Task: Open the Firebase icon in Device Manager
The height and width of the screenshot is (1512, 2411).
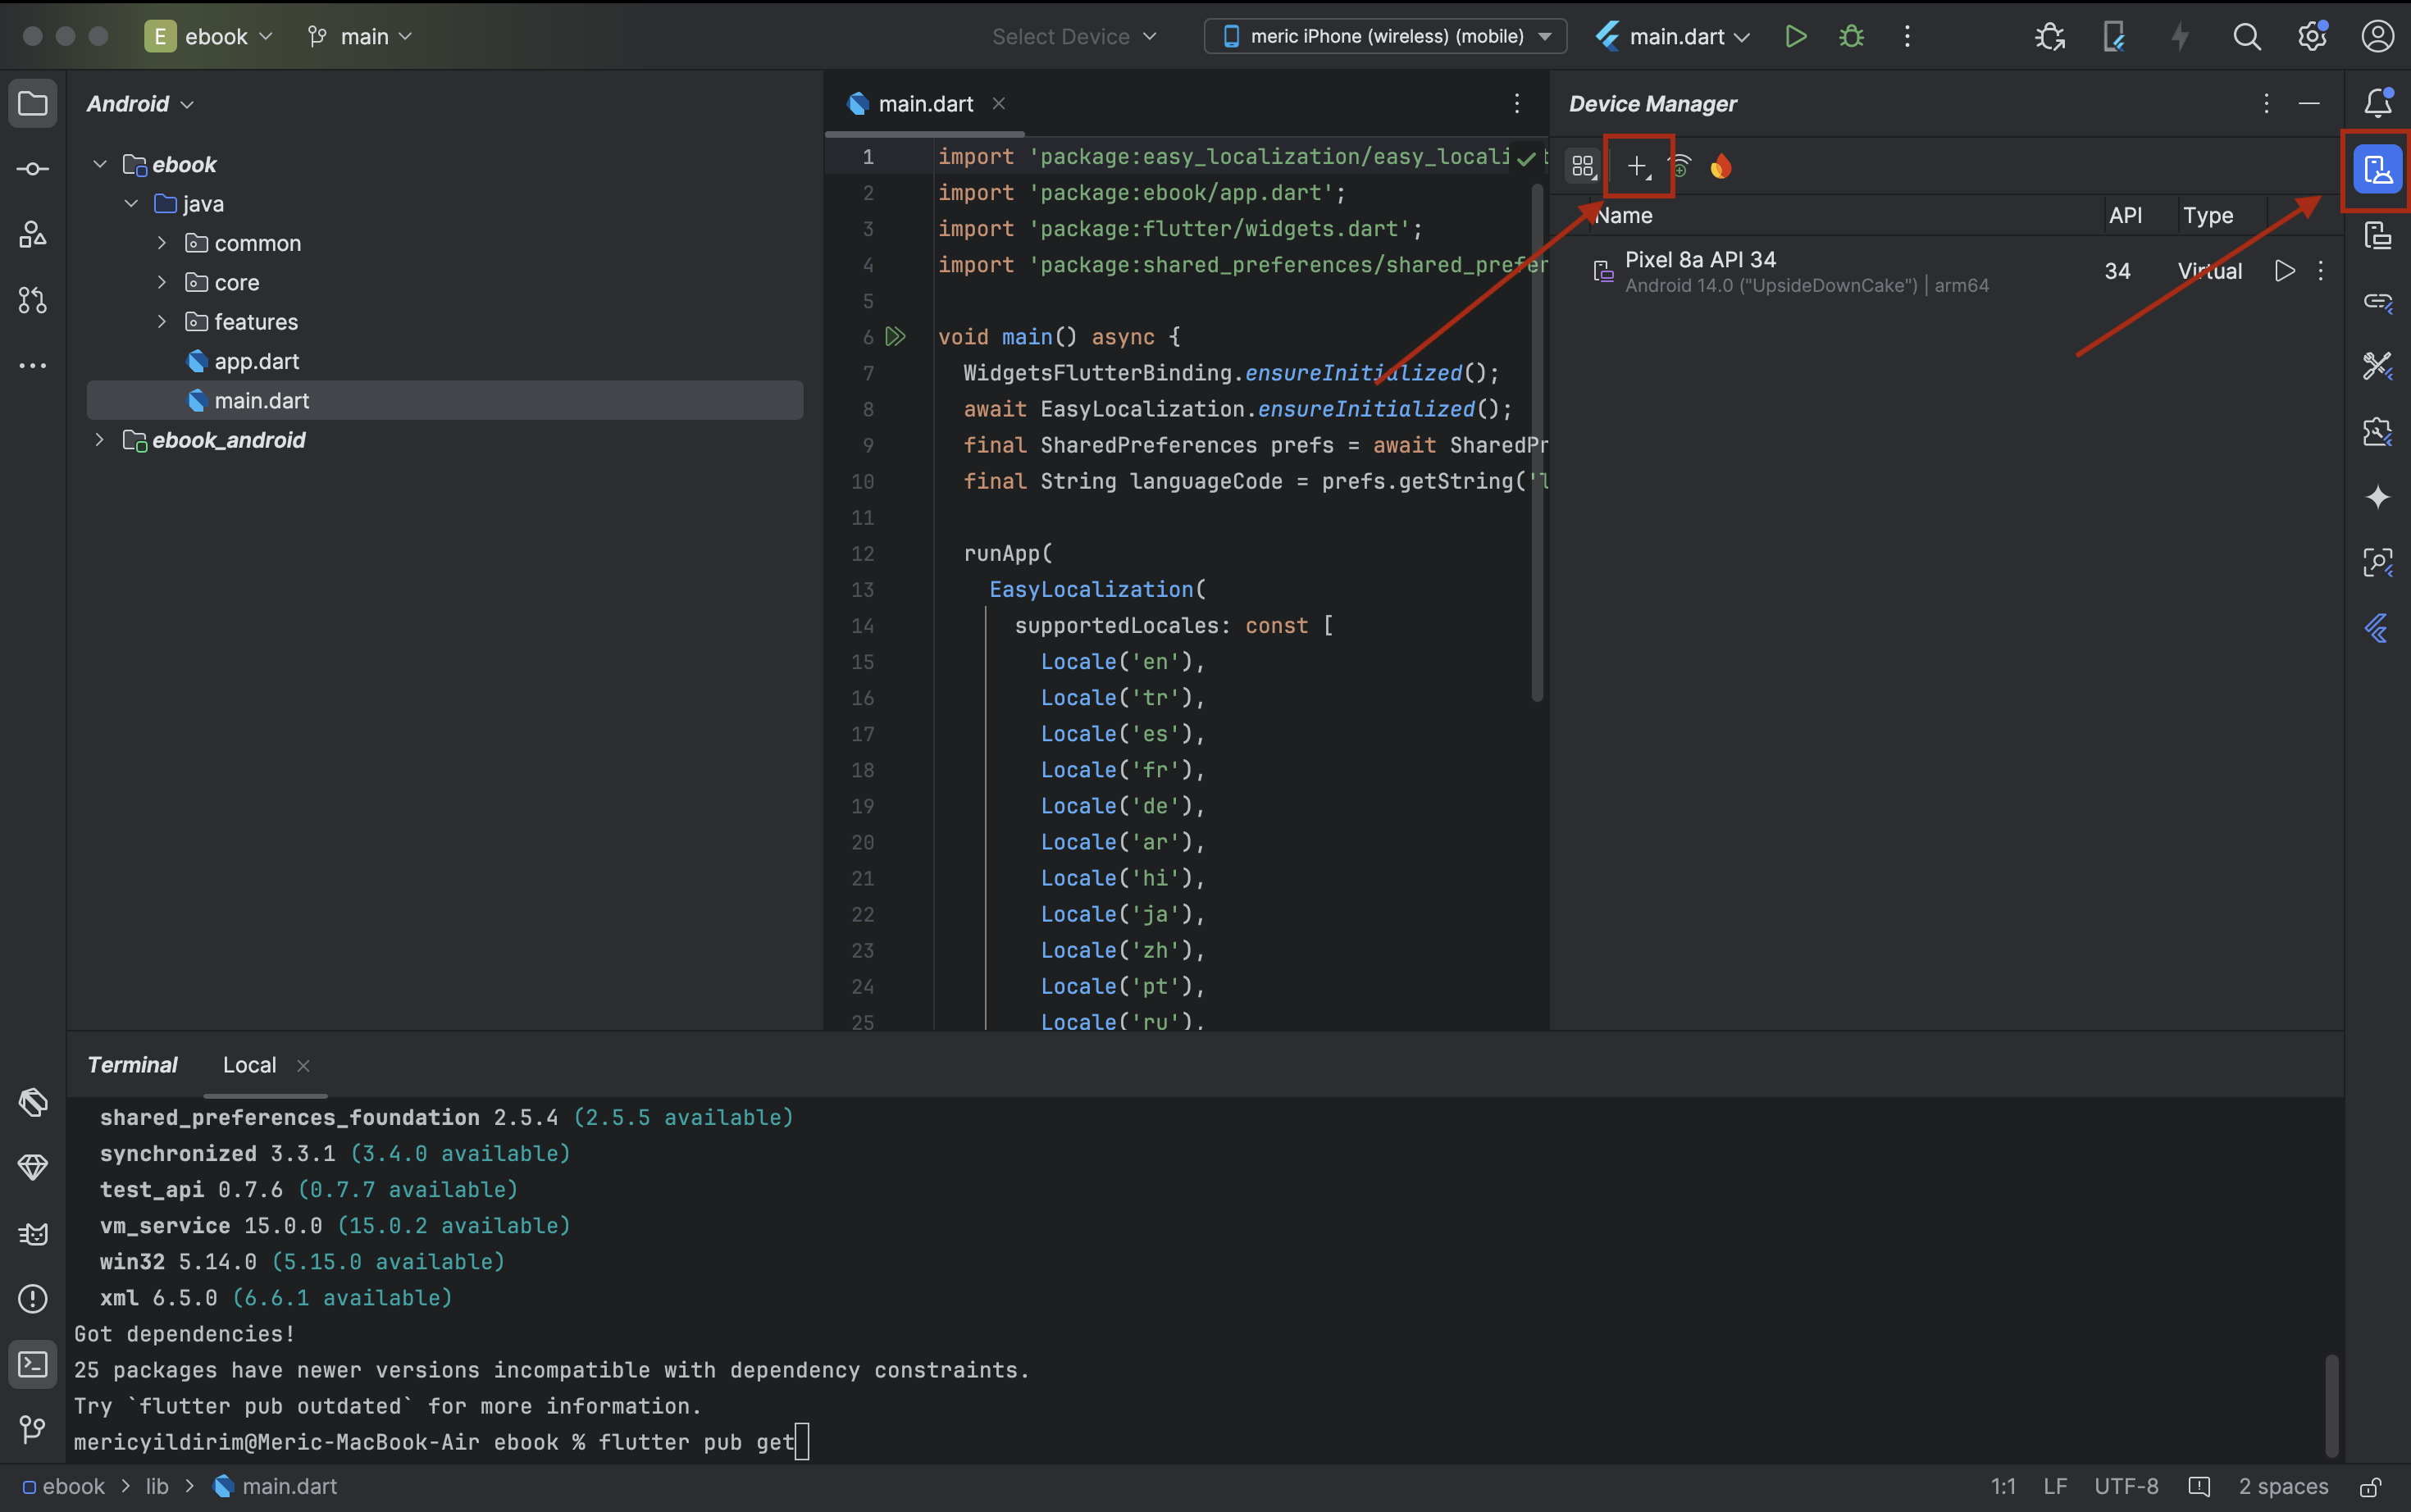Action: [1720, 166]
